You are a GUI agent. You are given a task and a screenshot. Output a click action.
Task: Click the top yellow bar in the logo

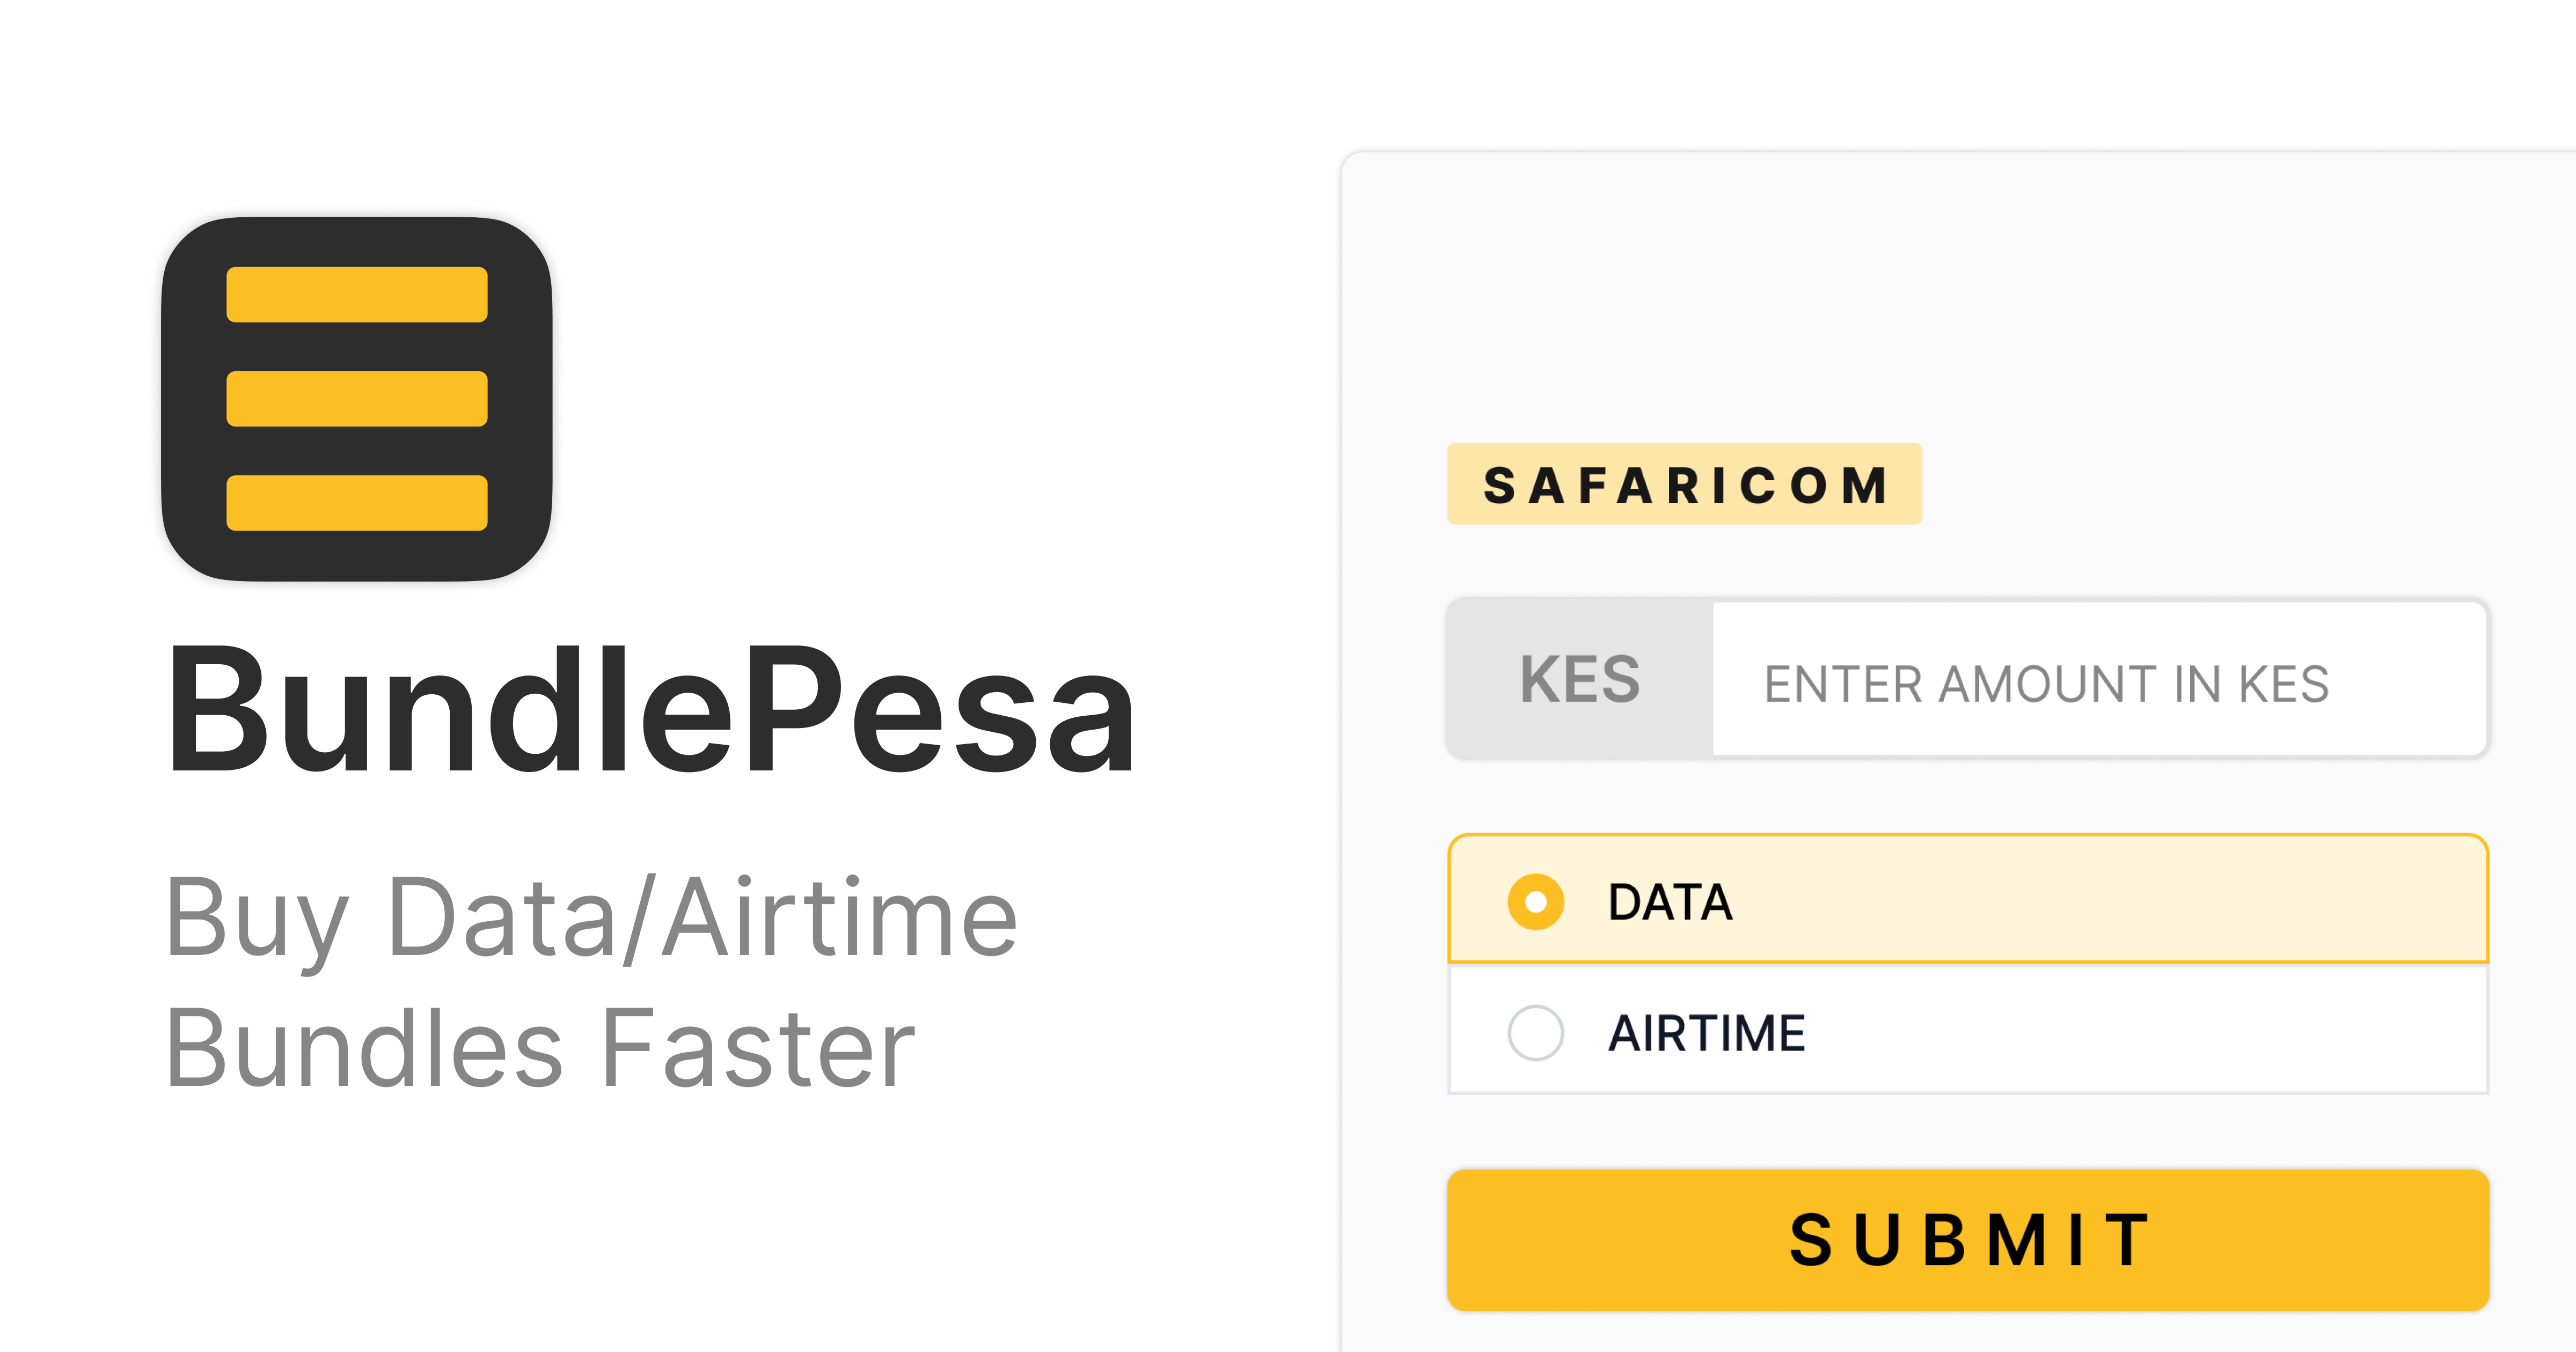[x=357, y=293]
